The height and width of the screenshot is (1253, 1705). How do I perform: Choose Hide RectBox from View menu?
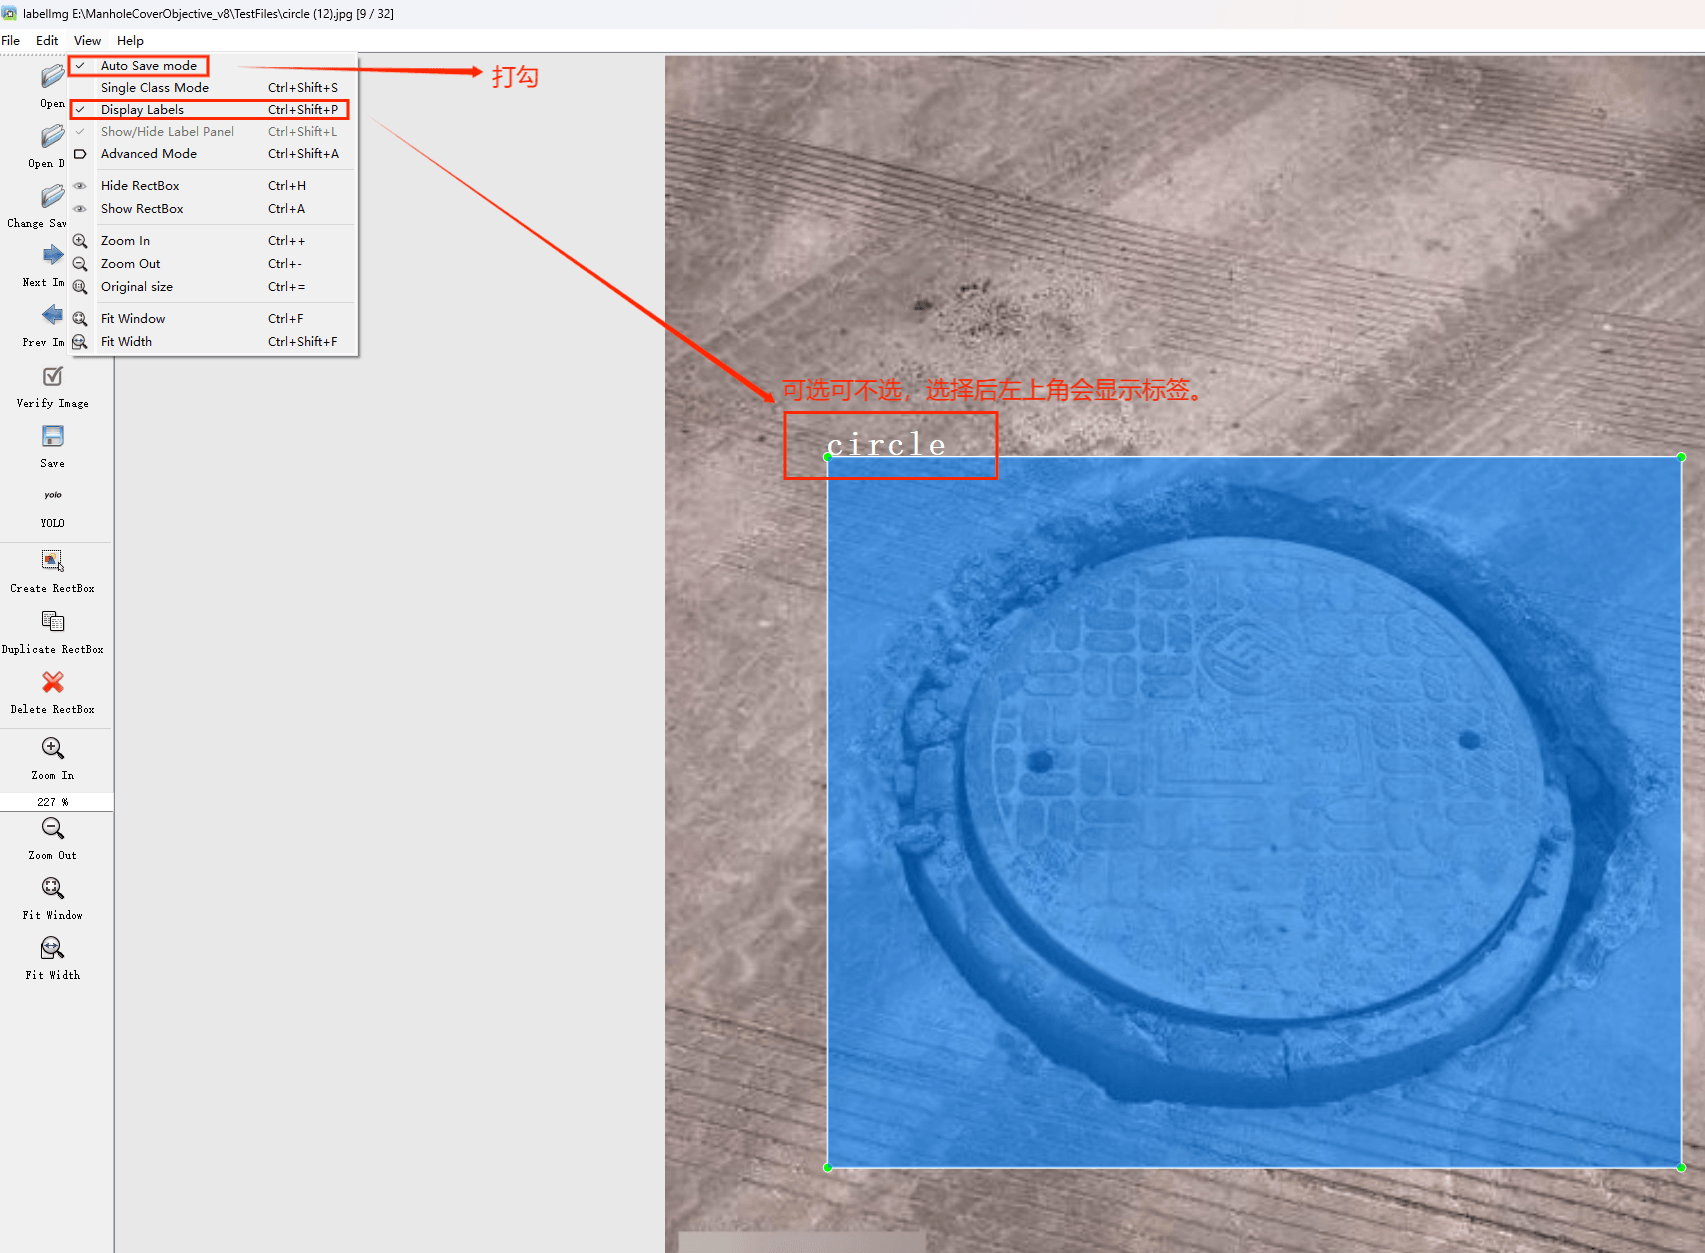click(x=212, y=186)
